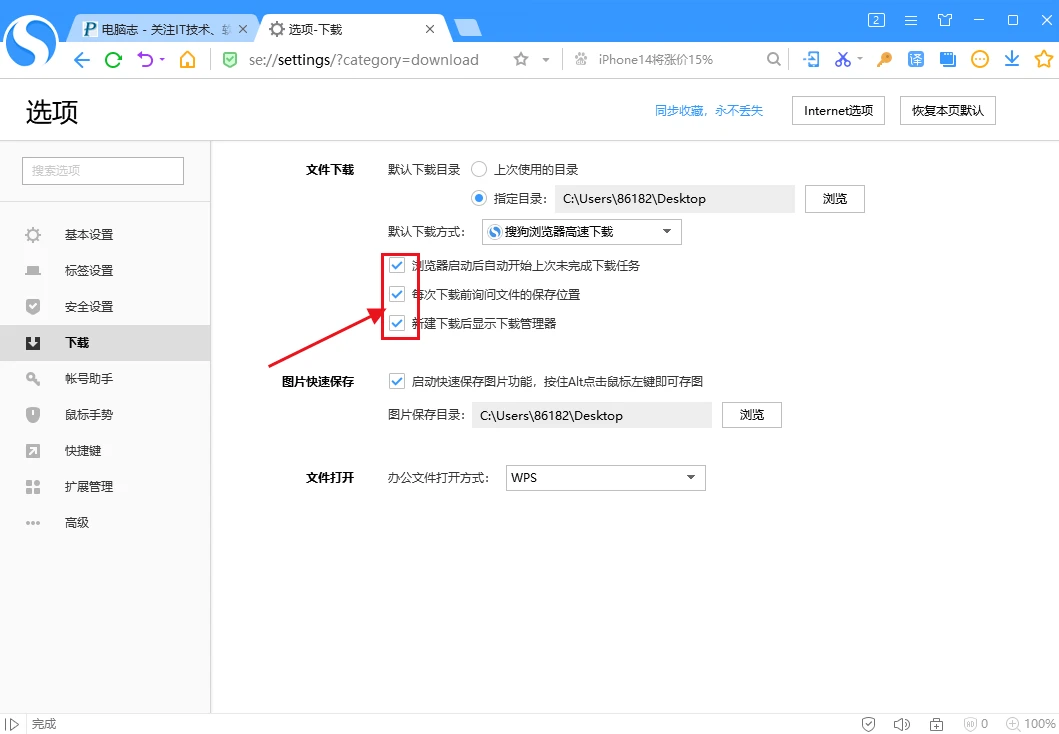Click the status bar add-window icon

pos(936,724)
